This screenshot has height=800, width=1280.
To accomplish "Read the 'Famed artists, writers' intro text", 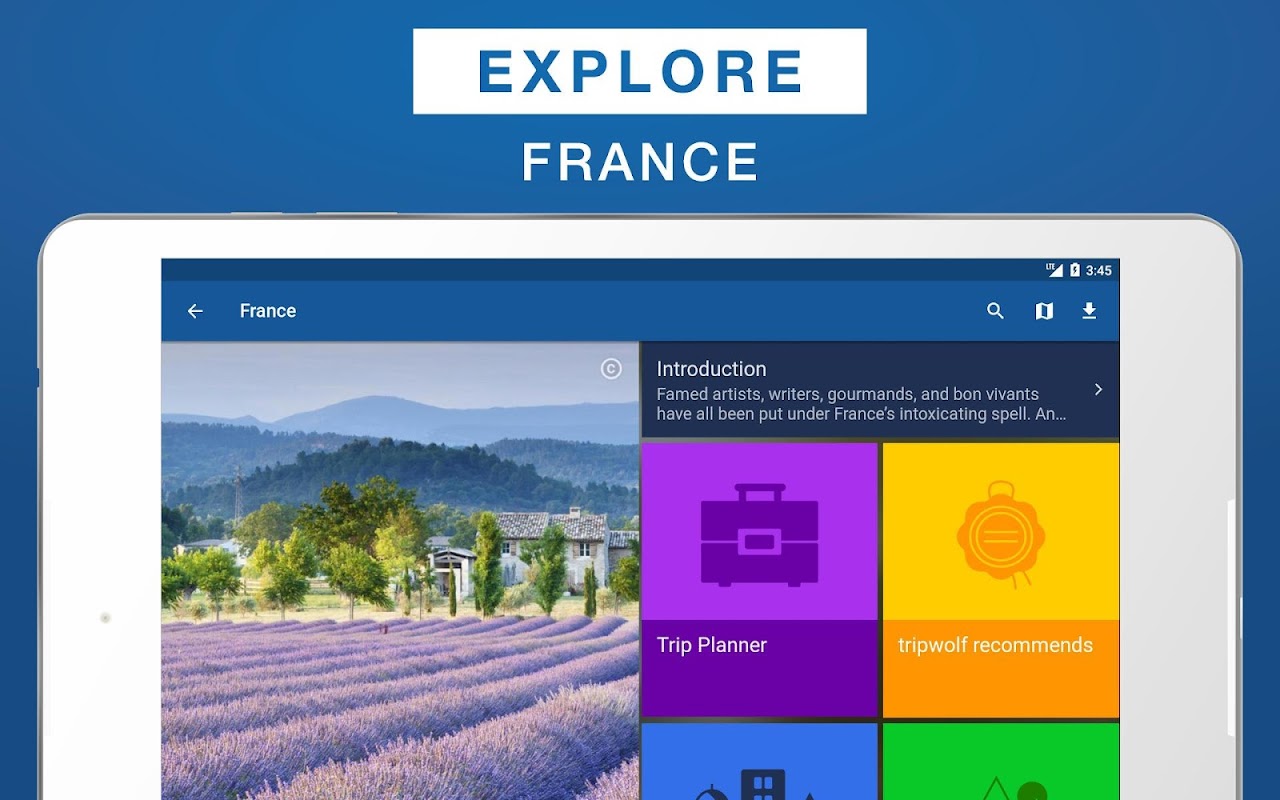I will (x=861, y=404).
